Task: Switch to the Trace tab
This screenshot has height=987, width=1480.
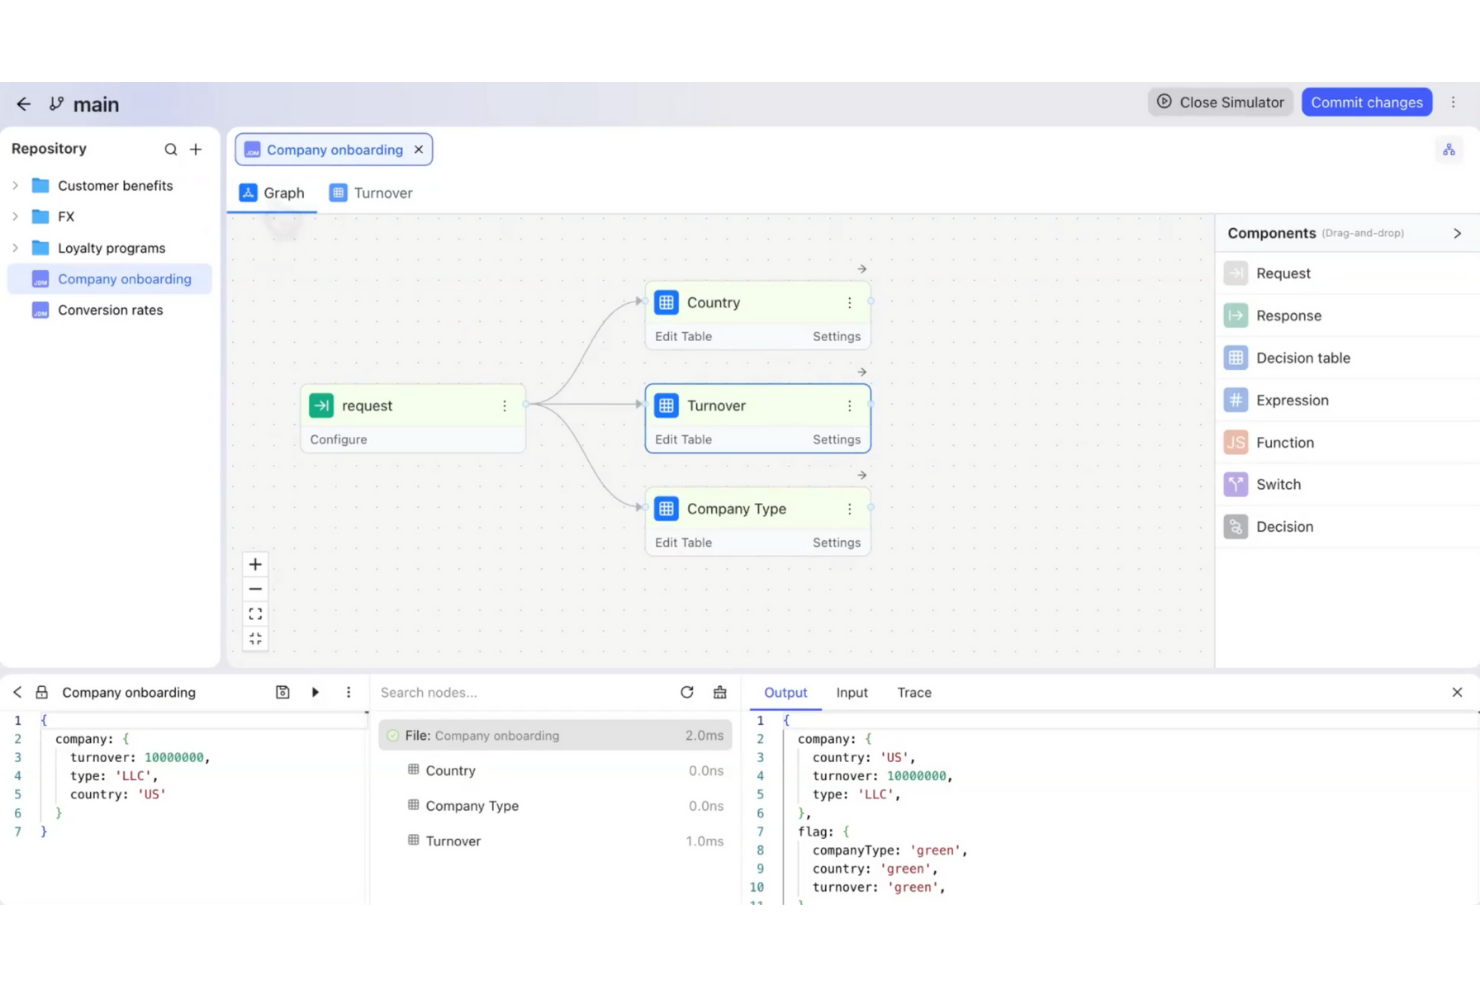Action: pyautogui.click(x=913, y=692)
